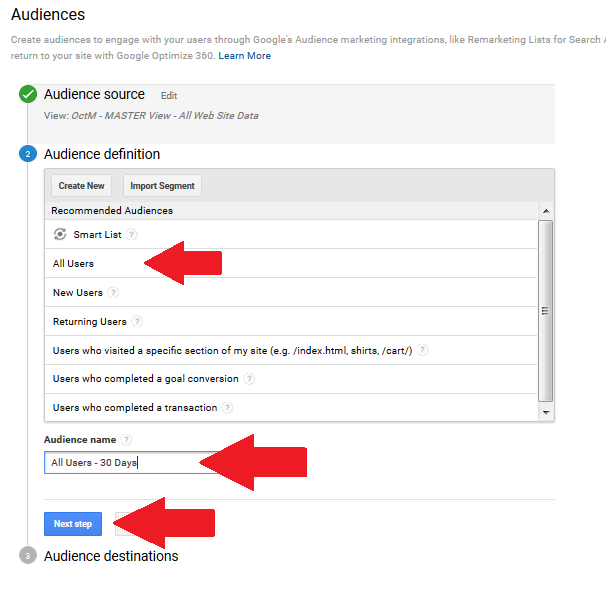Click the Audience name input field
606x589 pixels.
tap(133, 462)
